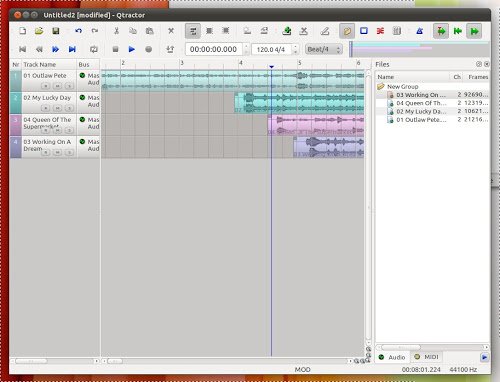500x382 pixels.
Task: Save the current session
Action: pos(56,31)
